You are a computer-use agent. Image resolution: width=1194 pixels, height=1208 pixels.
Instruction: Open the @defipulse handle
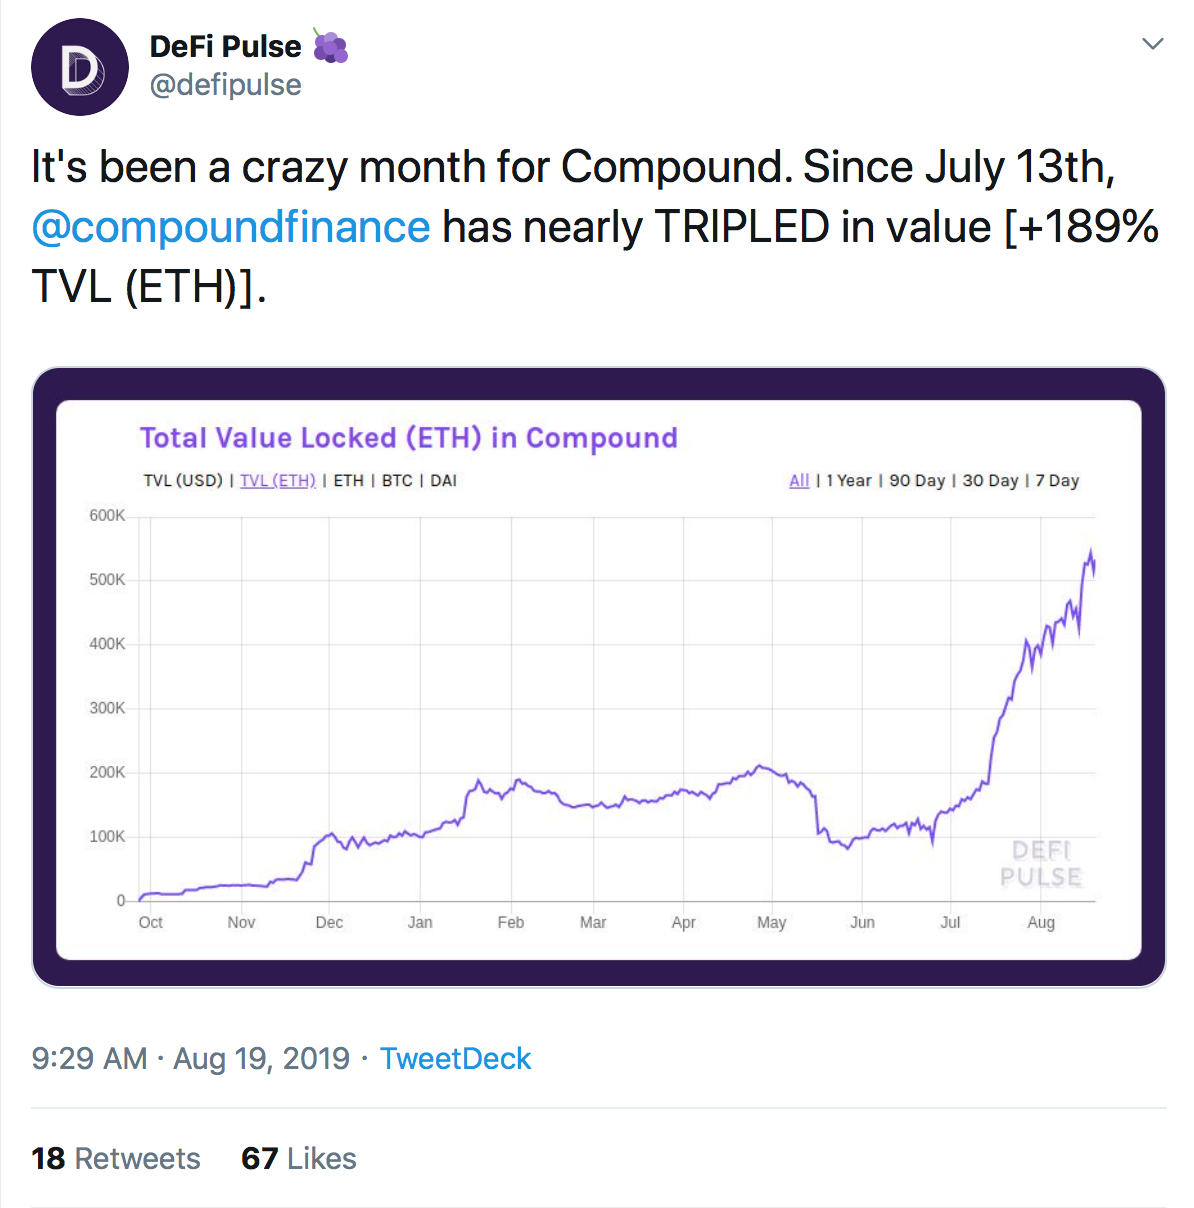tap(225, 85)
